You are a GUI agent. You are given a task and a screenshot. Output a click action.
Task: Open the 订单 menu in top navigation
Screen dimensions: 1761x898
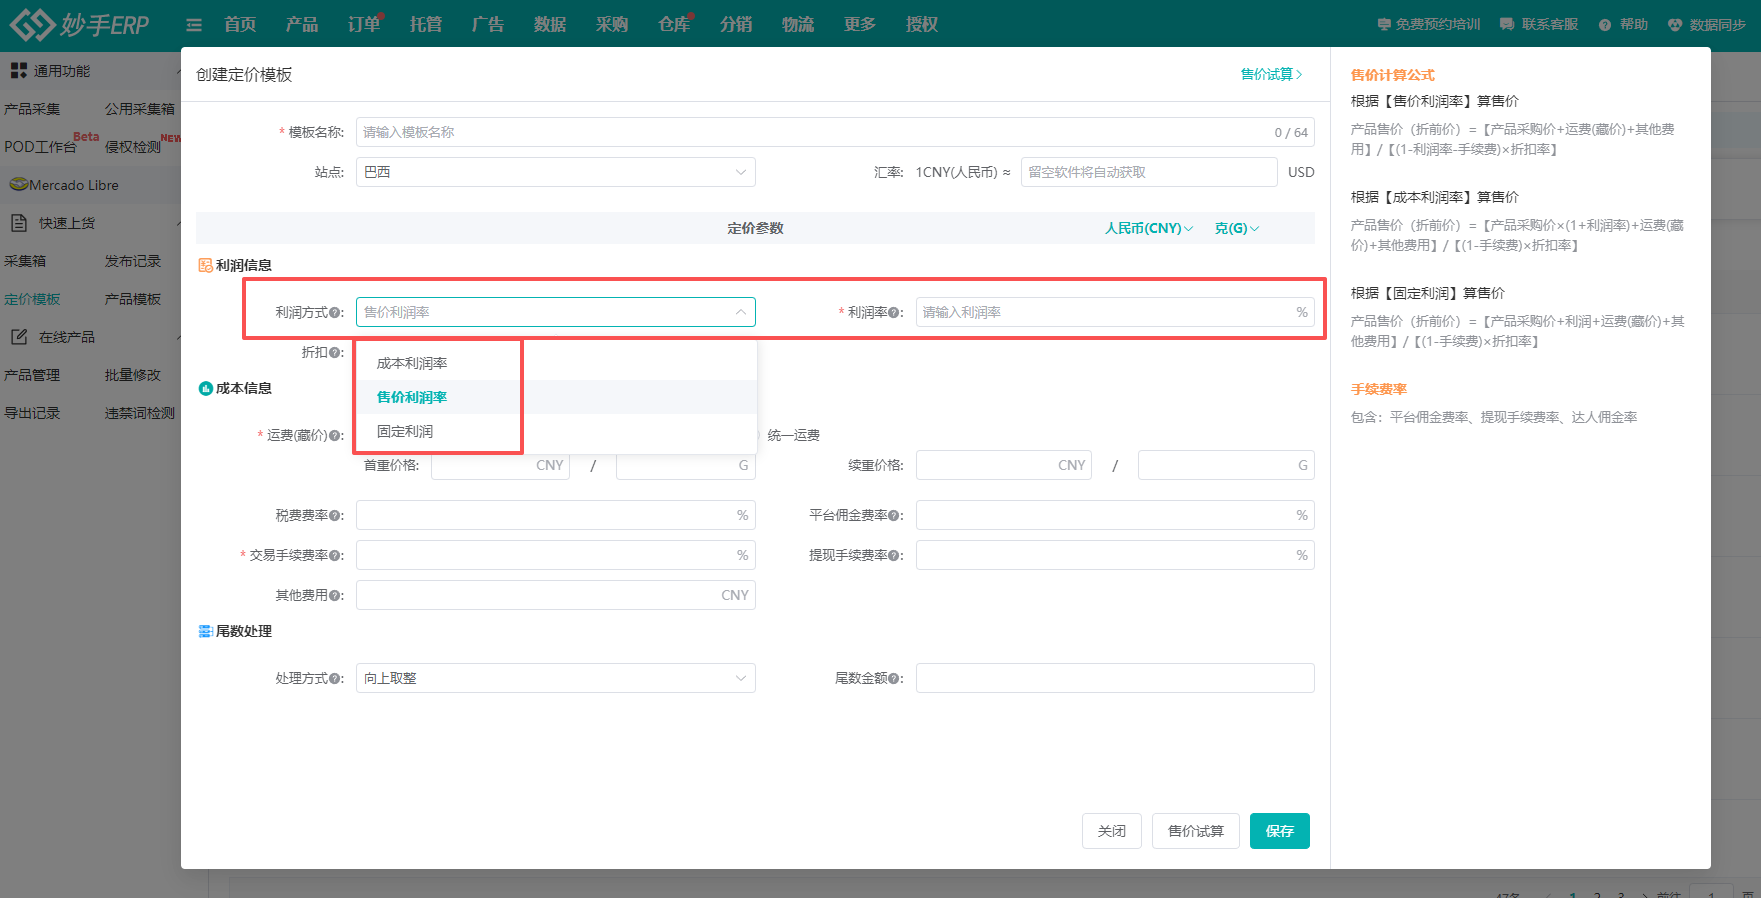363,24
